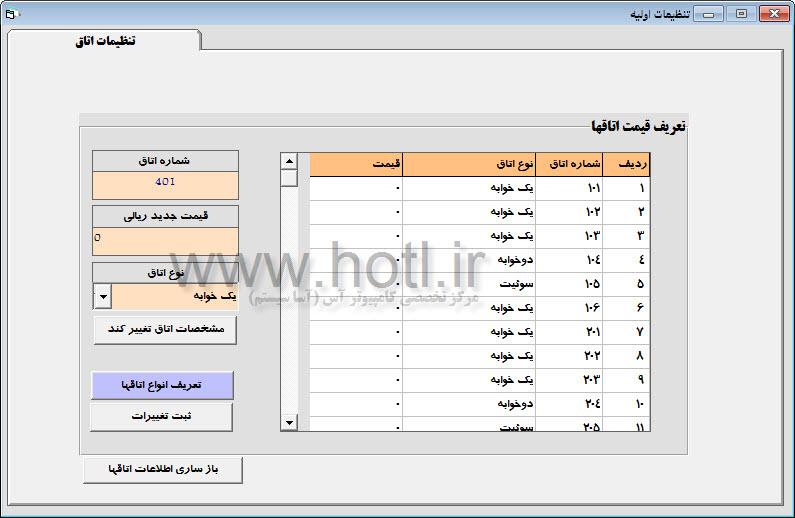Viewport: 795px width, 518px height.
Task: Click the application icon in title bar
Action: [x=12, y=14]
